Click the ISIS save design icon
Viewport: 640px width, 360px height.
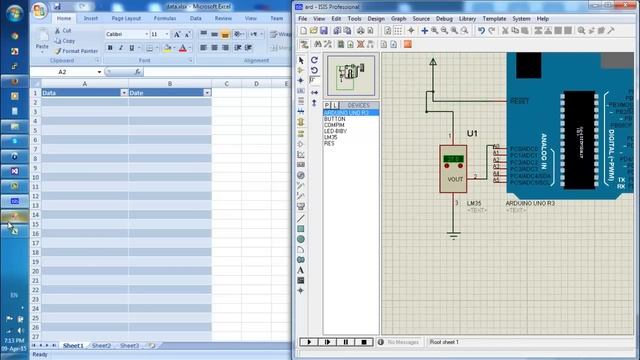324,31
